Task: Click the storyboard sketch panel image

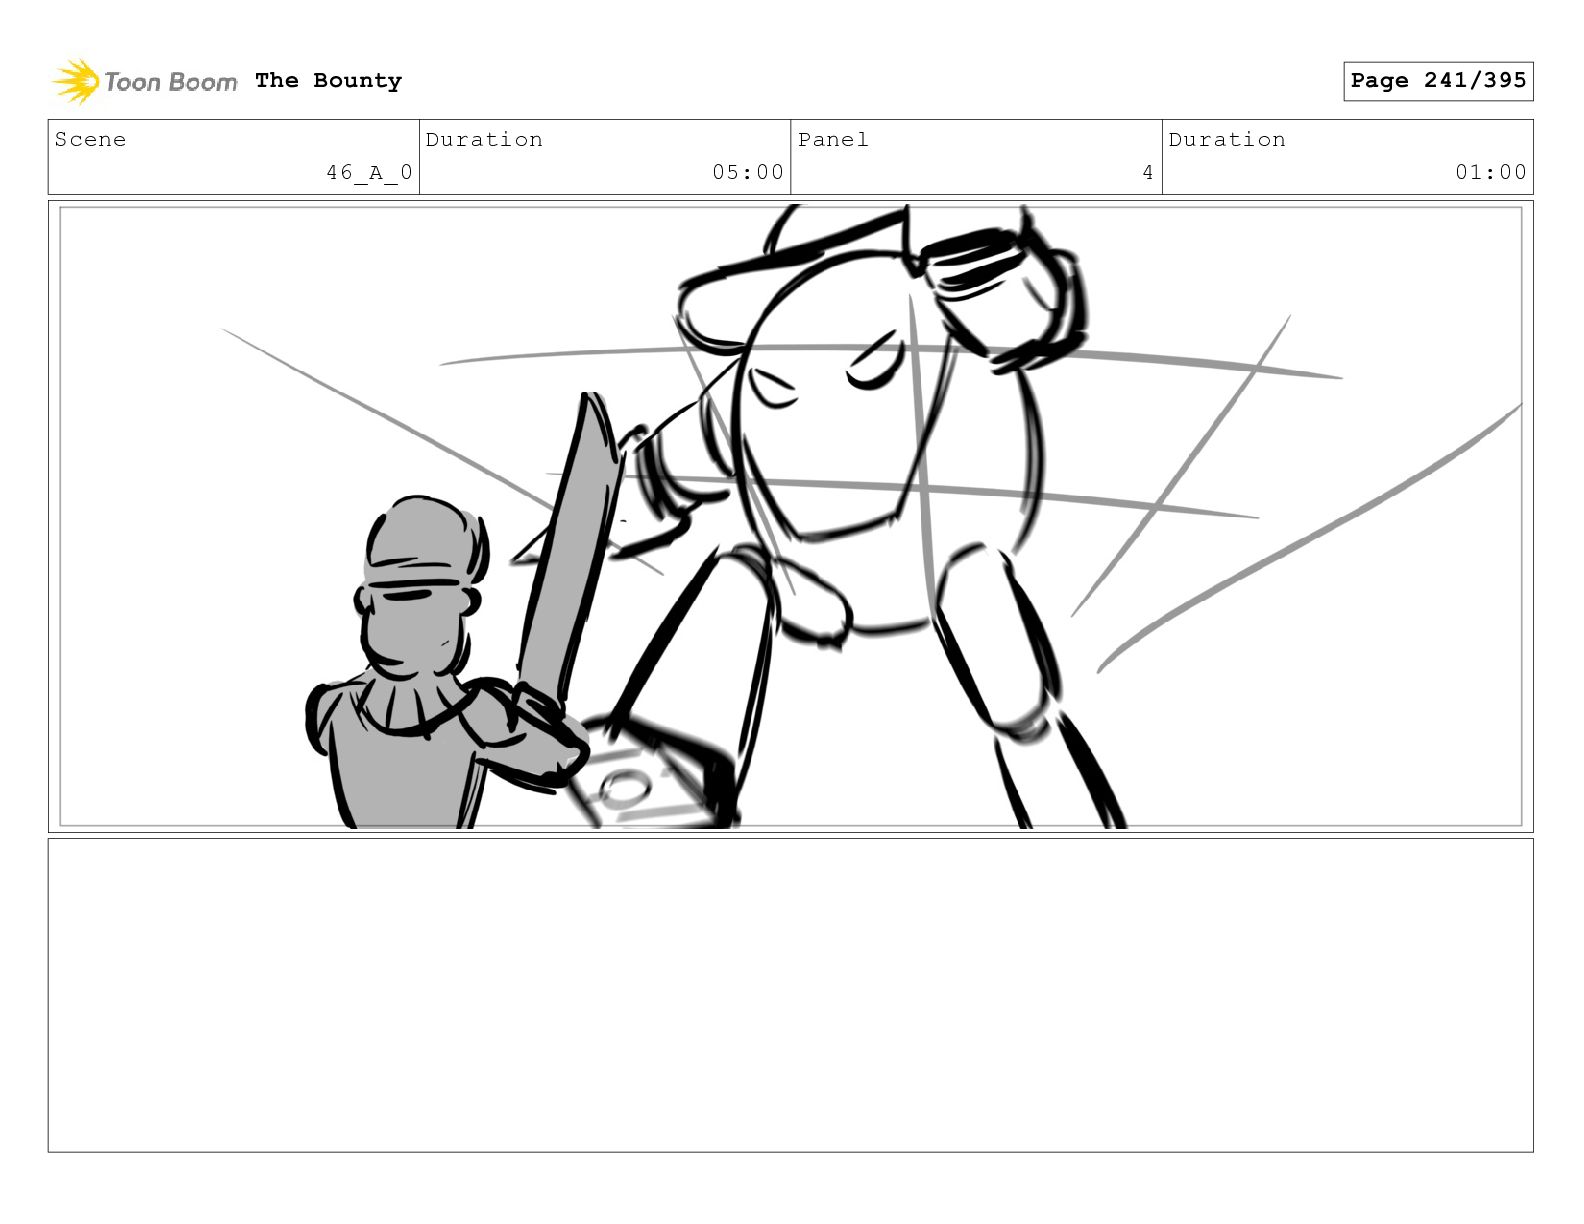Action: coord(791,516)
